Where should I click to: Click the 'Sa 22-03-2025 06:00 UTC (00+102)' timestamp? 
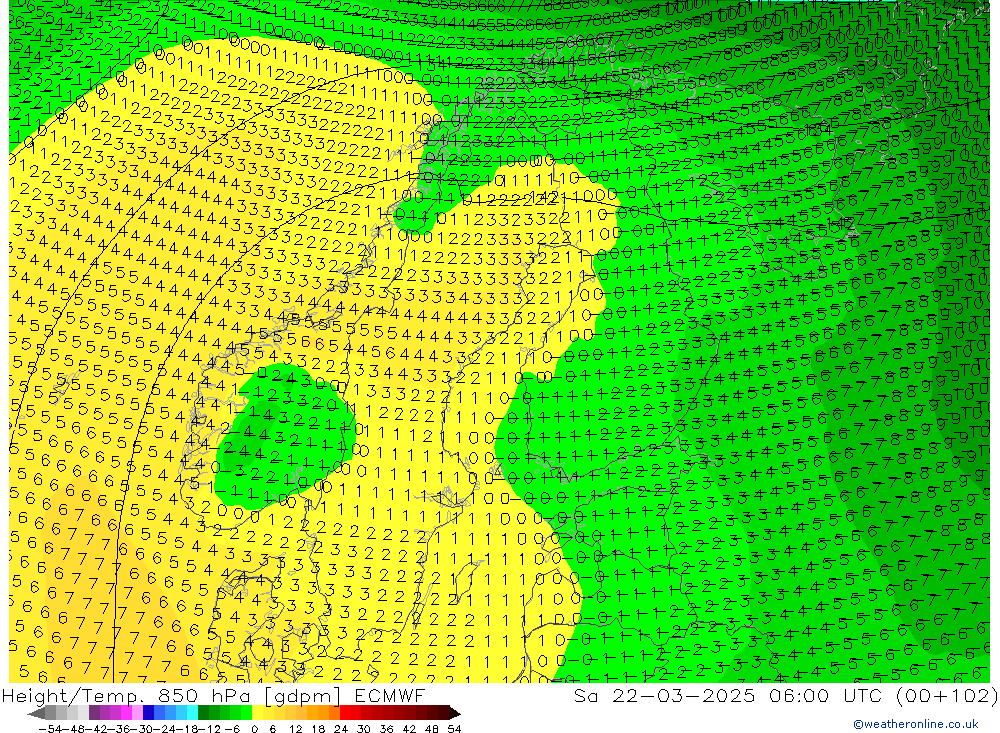tap(786, 695)
